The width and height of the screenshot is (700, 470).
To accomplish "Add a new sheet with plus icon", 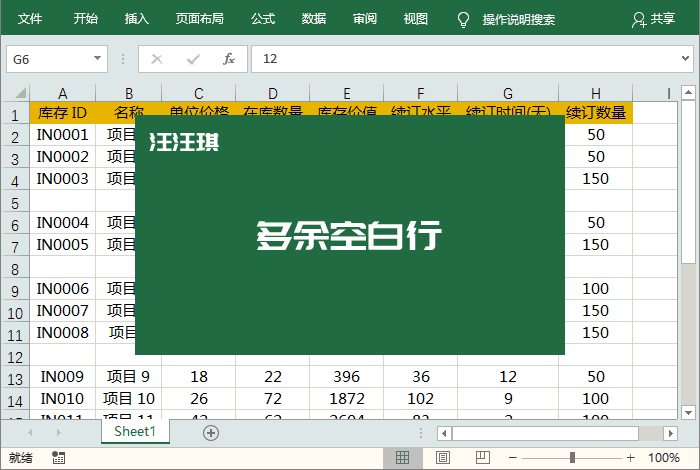I will tap(211, 433).
